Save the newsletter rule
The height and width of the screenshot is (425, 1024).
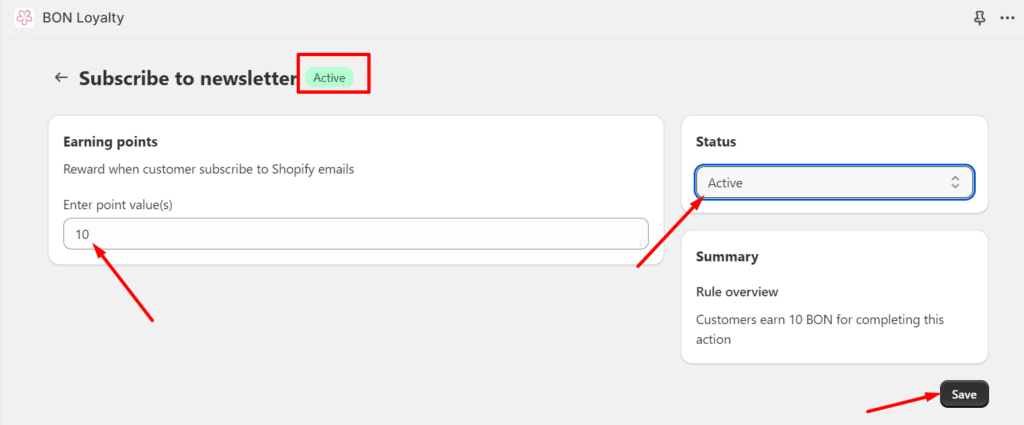[x=963, y=394]
